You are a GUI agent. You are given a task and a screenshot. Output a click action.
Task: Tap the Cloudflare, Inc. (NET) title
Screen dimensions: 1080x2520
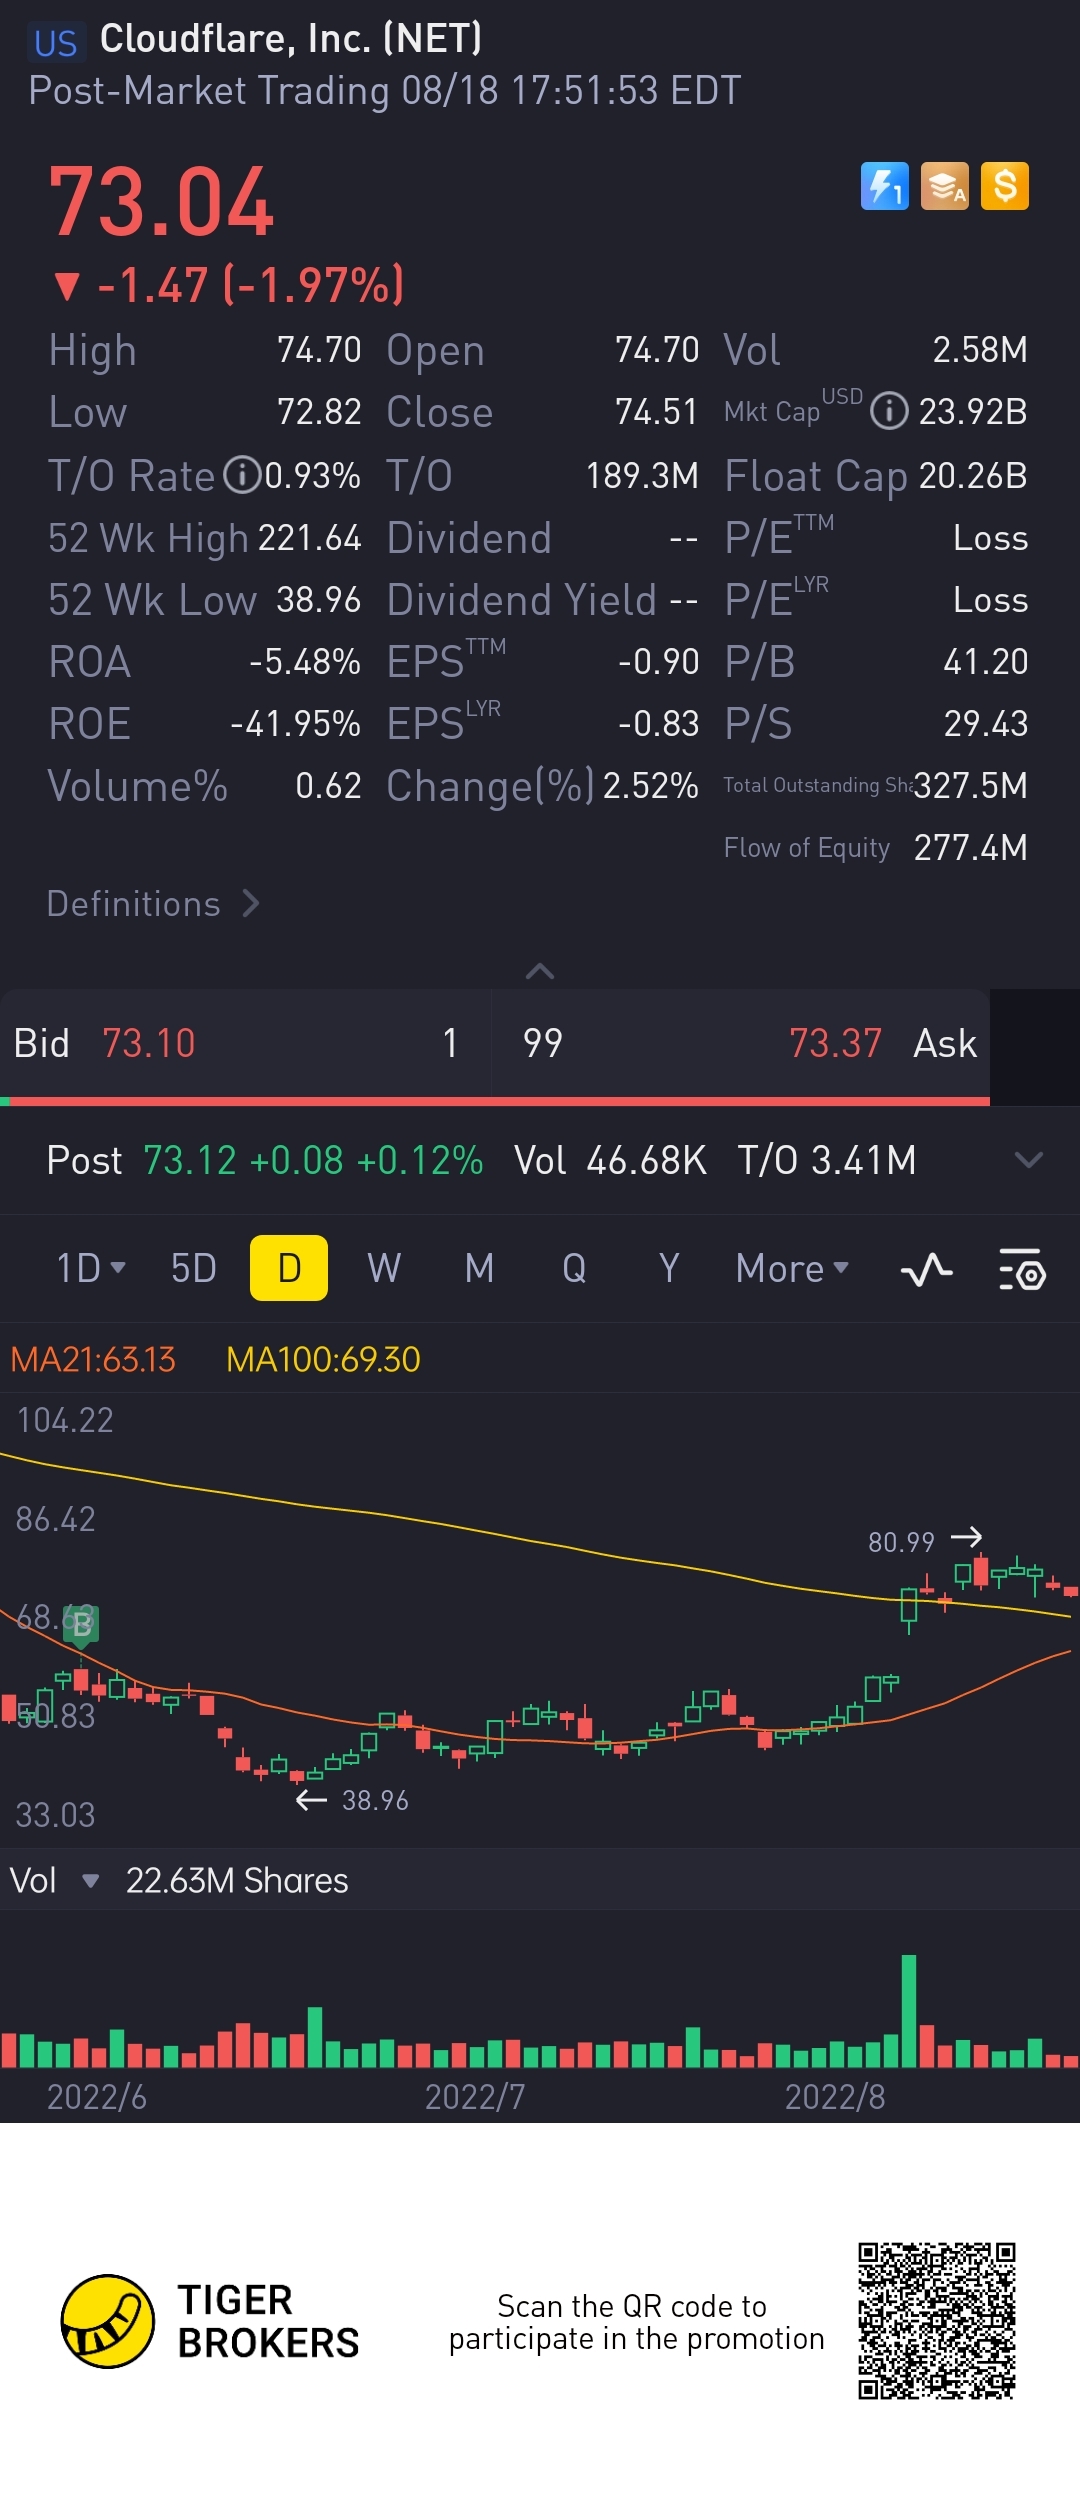point(291,38)
